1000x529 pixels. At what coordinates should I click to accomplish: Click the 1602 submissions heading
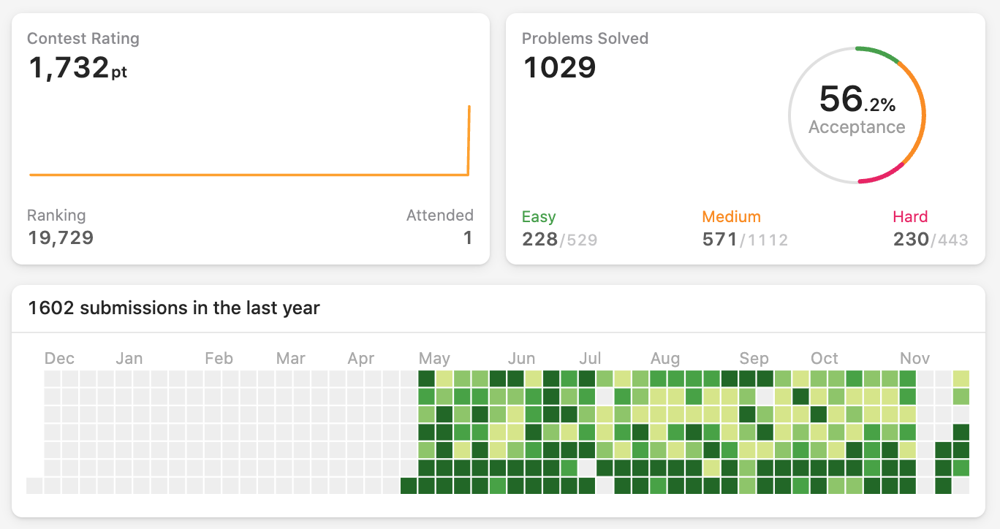[174, 308]
